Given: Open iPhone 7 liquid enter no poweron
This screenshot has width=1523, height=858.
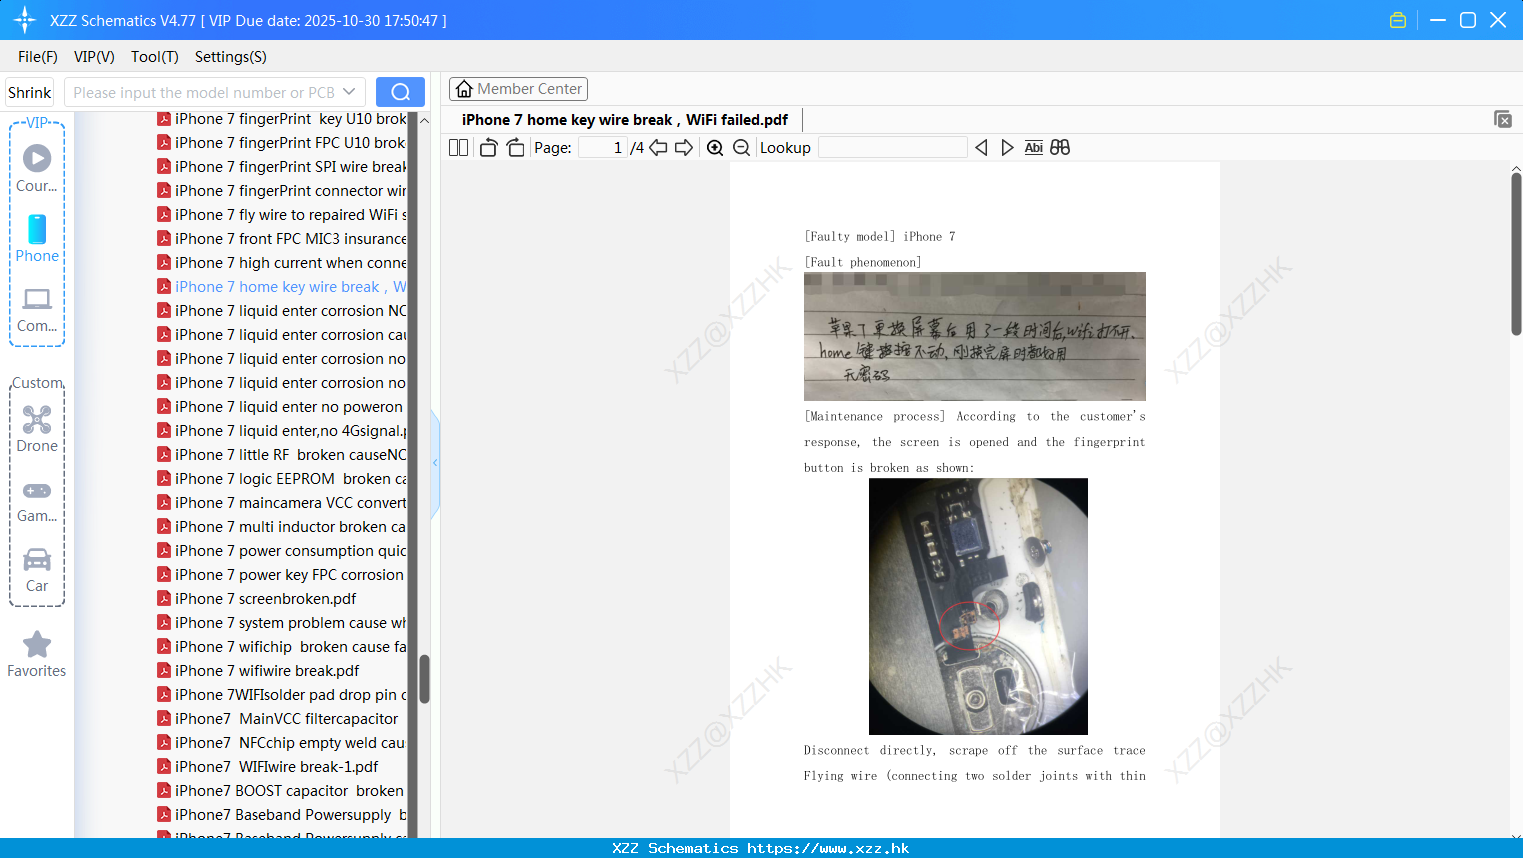Looking at the screenshot, I should pyautogui.click(x=280, y=407).
